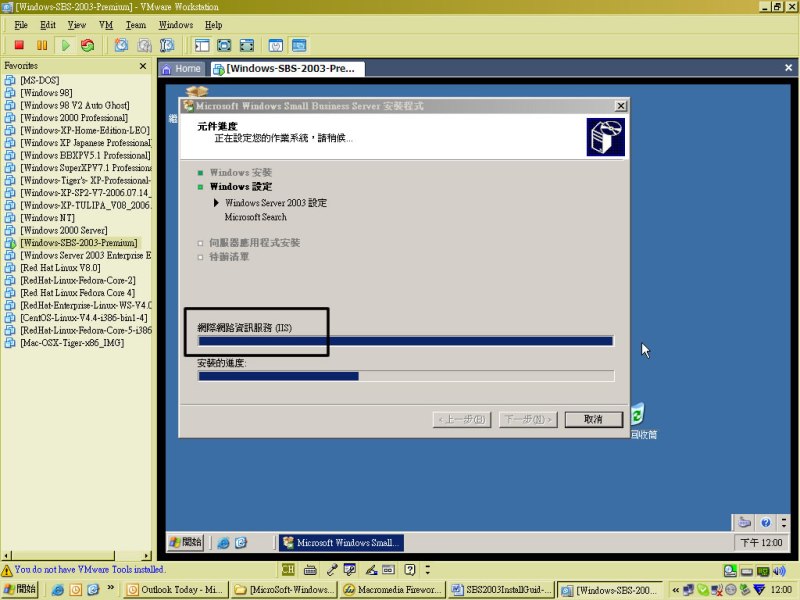
Task: Click the 下一步 next button in setup dialog
Action: 528,419
